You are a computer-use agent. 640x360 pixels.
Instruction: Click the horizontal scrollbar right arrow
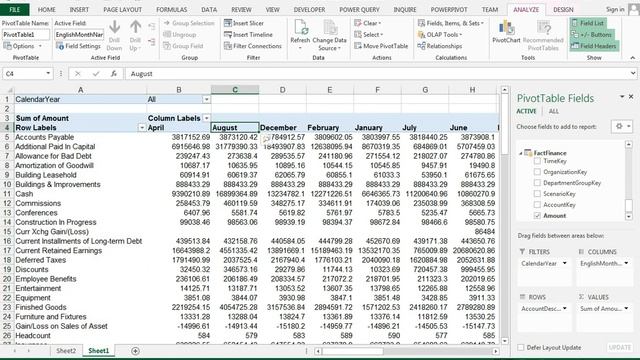coord(495,351)
